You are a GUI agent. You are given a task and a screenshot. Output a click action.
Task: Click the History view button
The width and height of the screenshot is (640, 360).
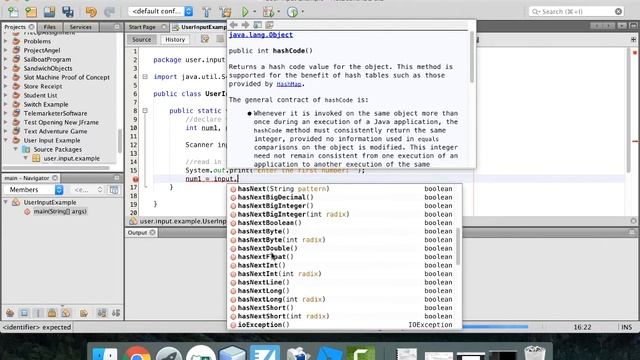pyautogui.click(x=175, y=40)
